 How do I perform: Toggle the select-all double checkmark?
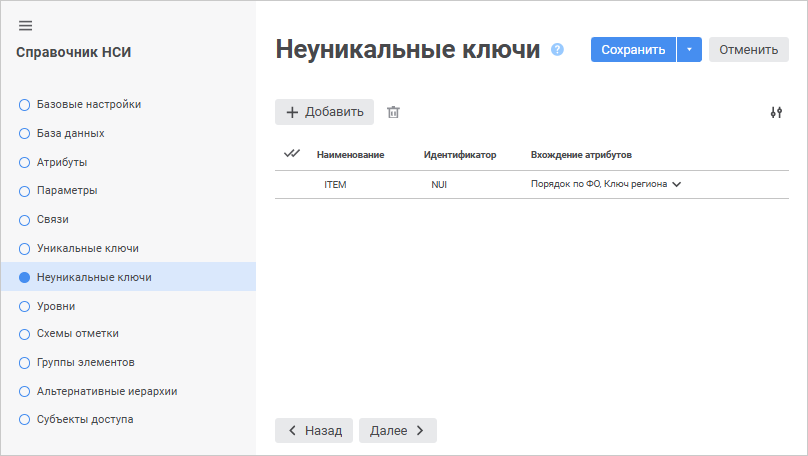[x=292, y=154]
